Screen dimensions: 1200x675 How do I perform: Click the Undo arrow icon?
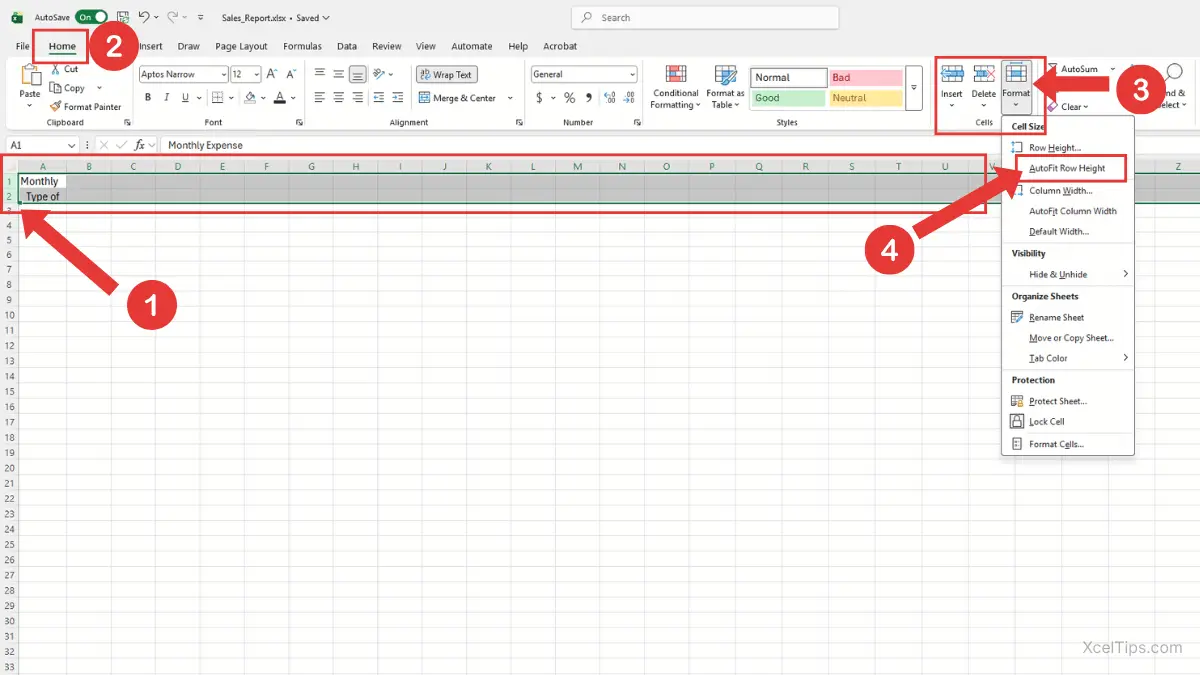pos(144,17)
